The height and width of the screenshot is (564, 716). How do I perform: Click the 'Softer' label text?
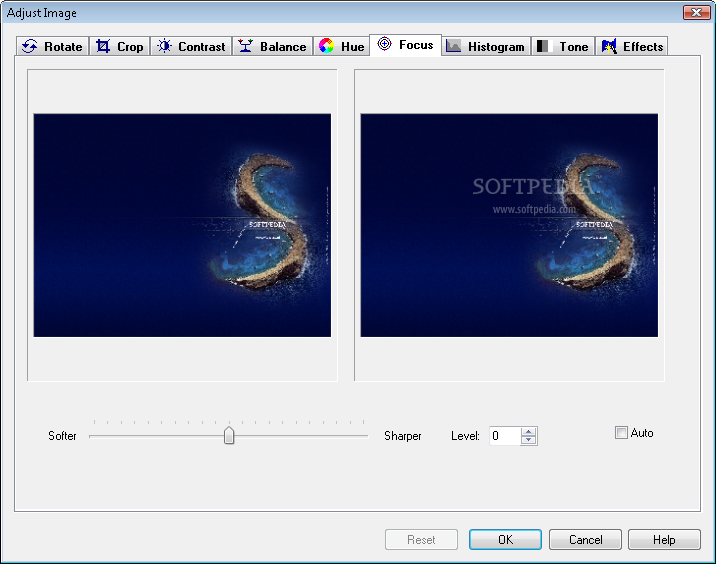[x=62, y=436]
